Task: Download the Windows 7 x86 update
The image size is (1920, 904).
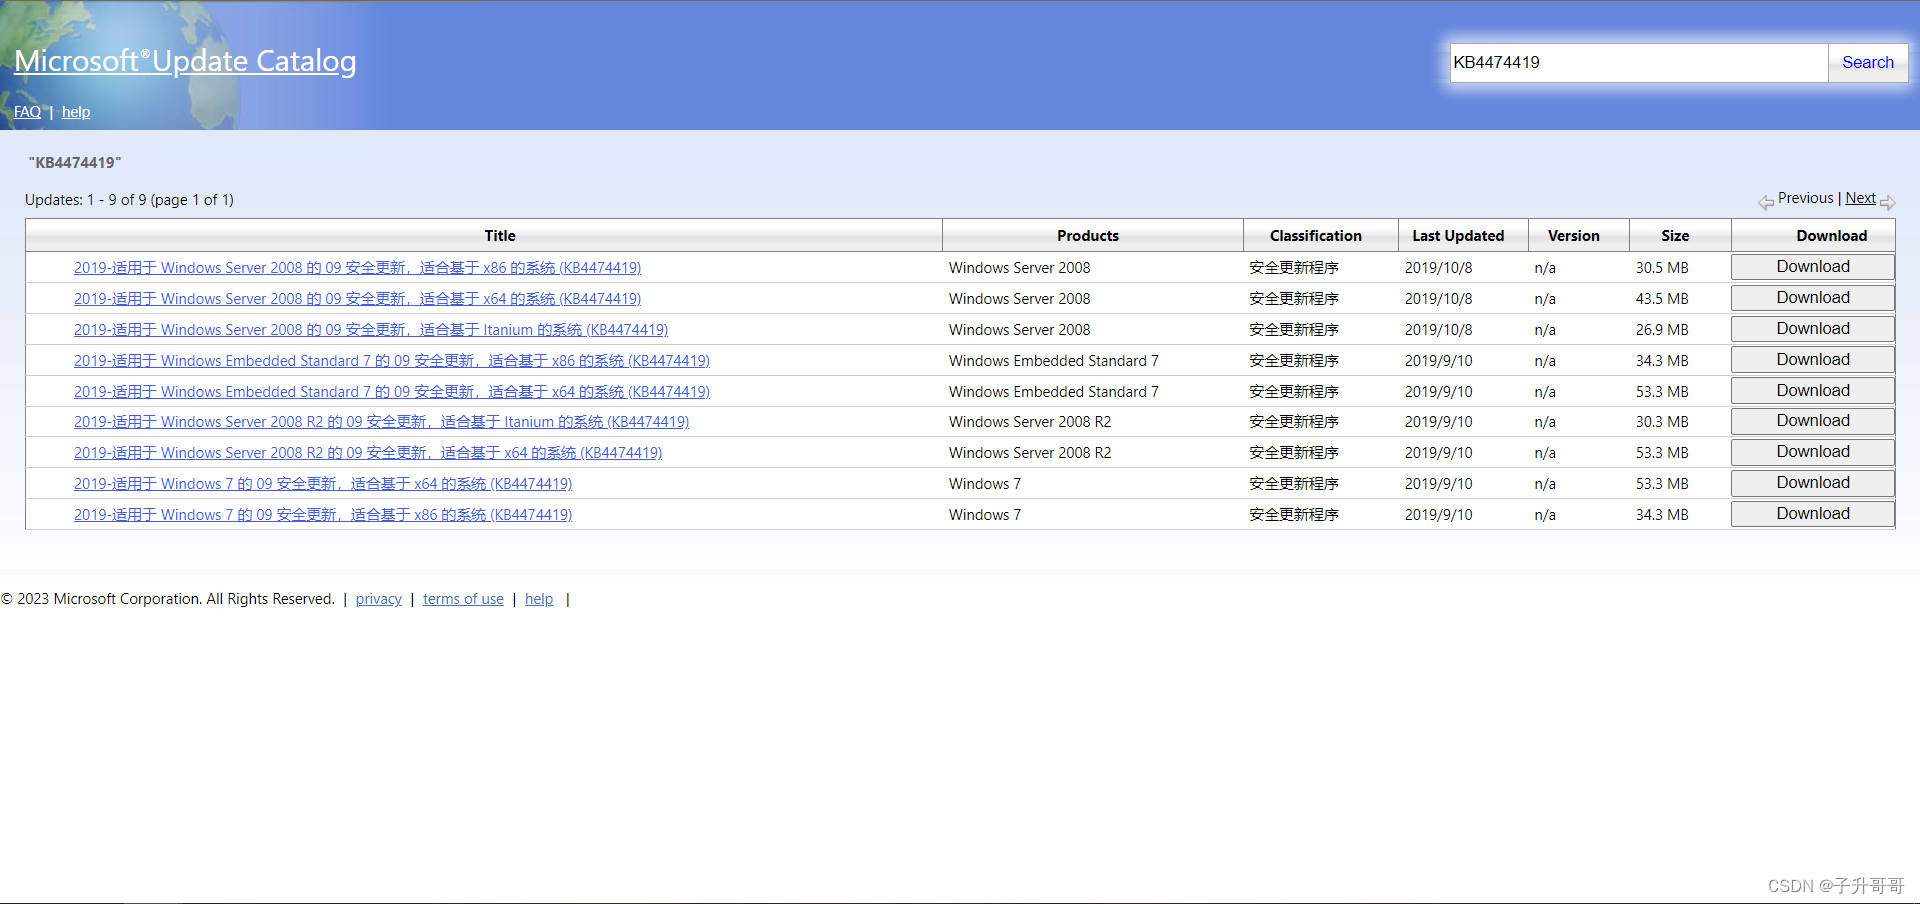Action: point(1813,514)
